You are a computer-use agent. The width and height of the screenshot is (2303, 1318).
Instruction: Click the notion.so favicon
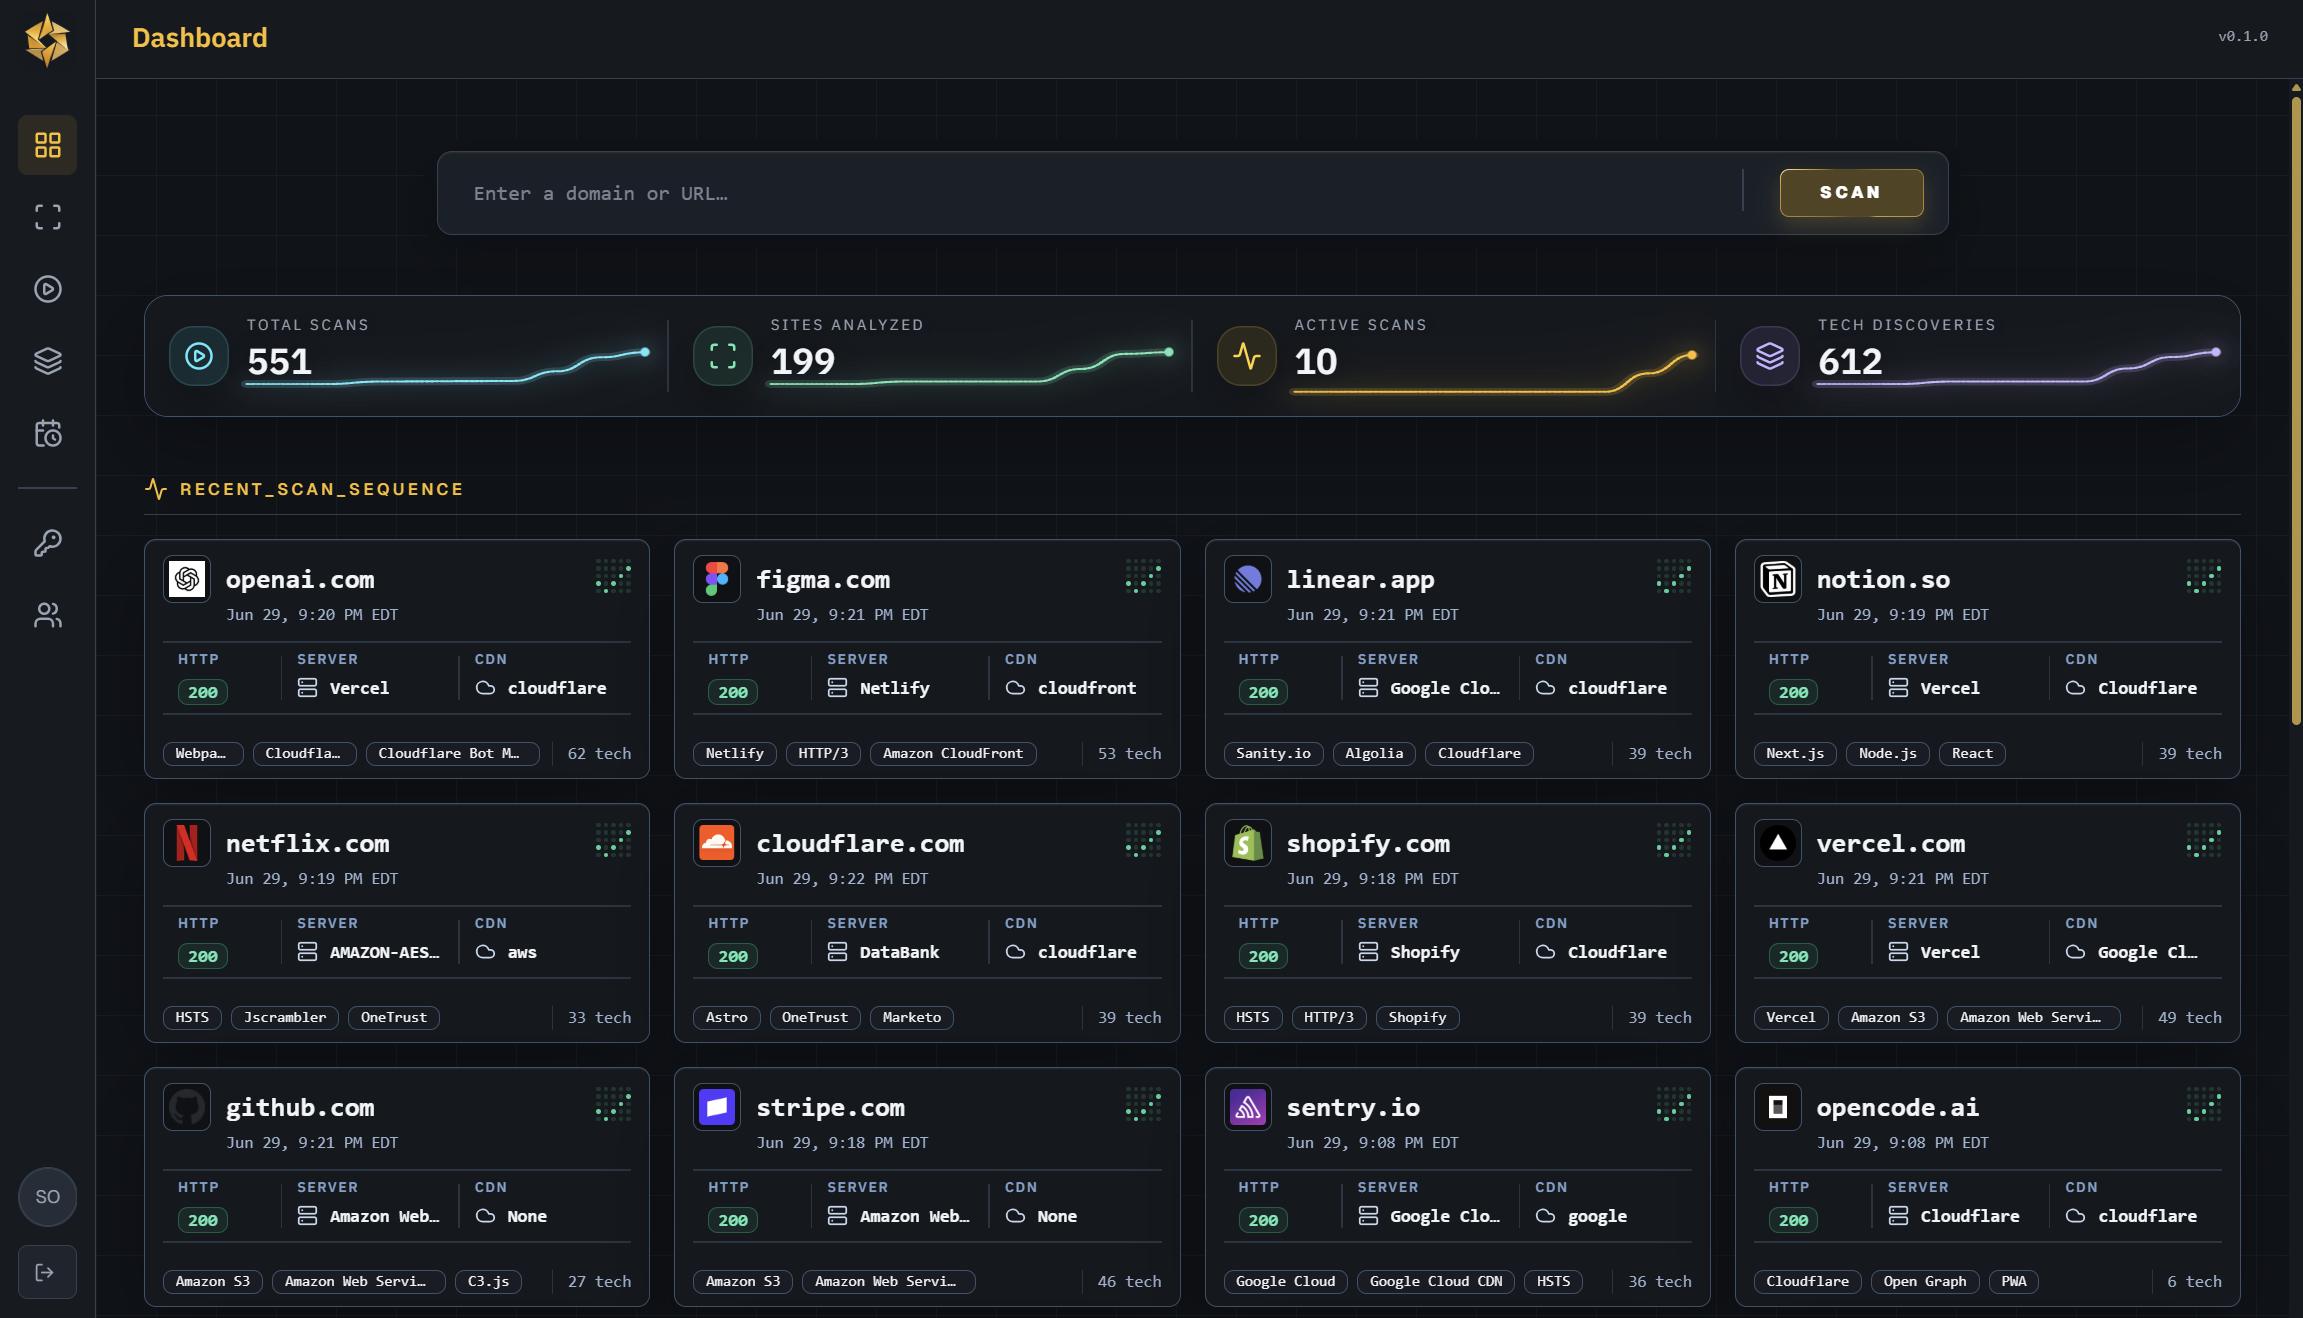coord(1777,579)
